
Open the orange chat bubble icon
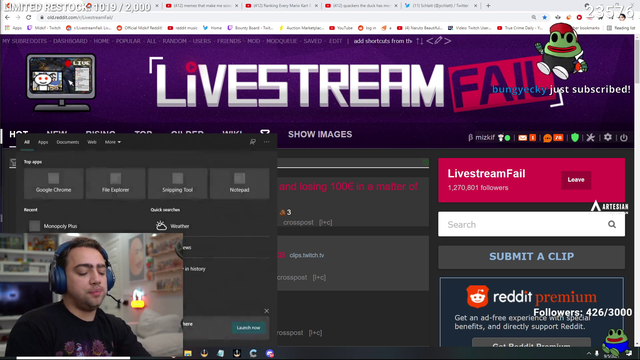[547, 138]
